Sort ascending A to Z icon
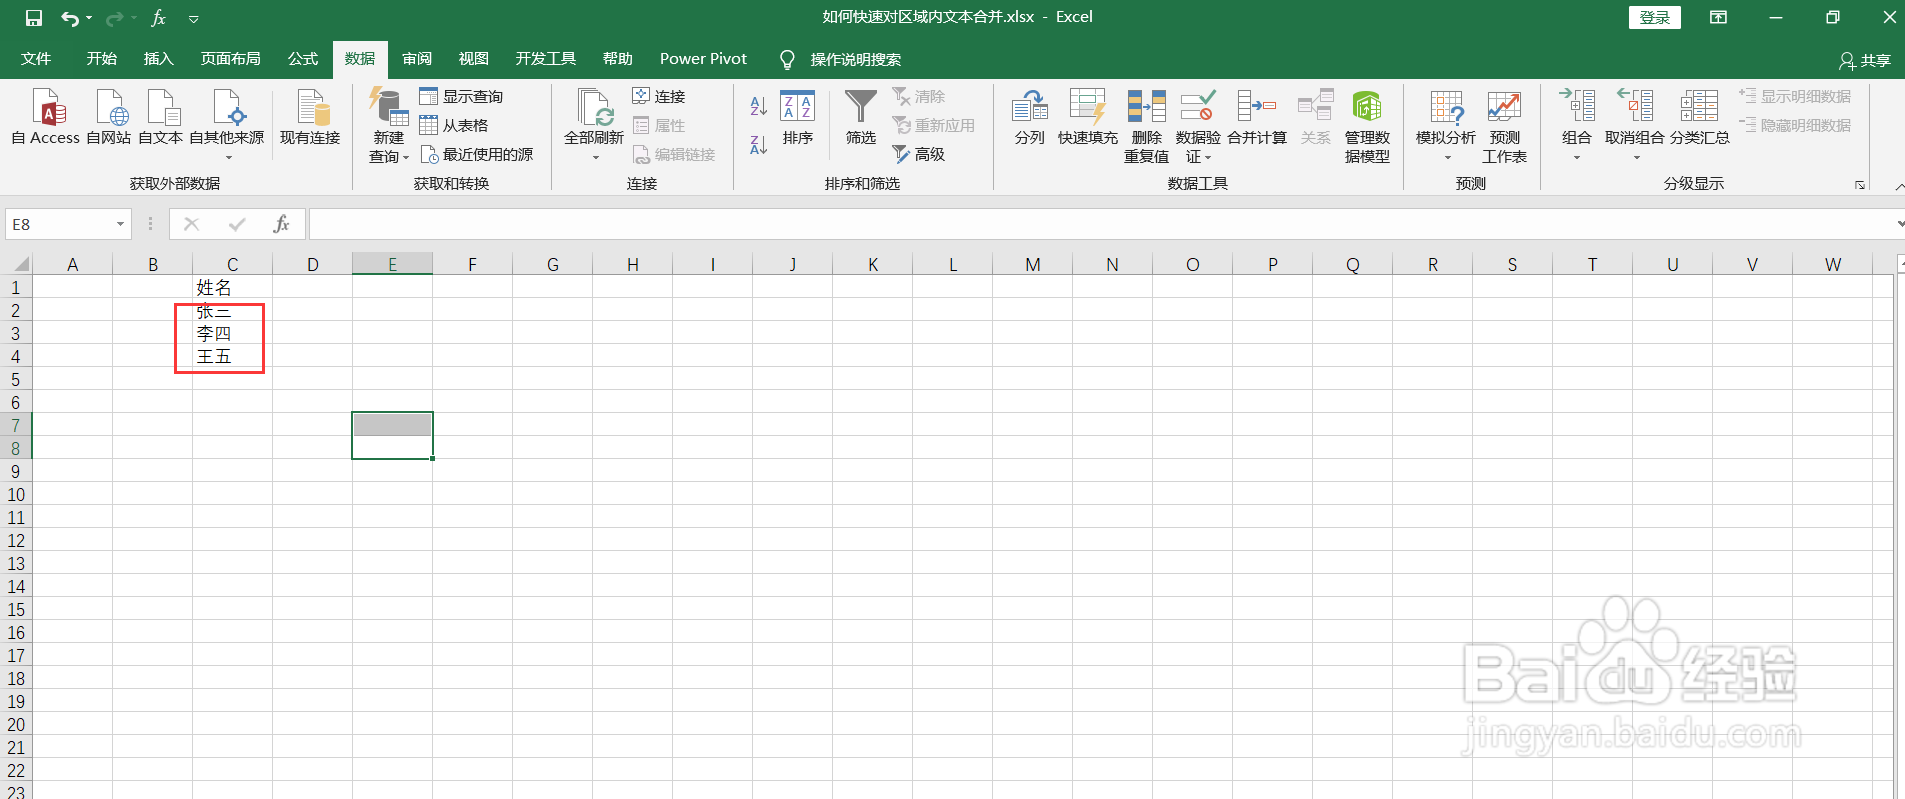The image size is (1905, 799). pos(759,106)
